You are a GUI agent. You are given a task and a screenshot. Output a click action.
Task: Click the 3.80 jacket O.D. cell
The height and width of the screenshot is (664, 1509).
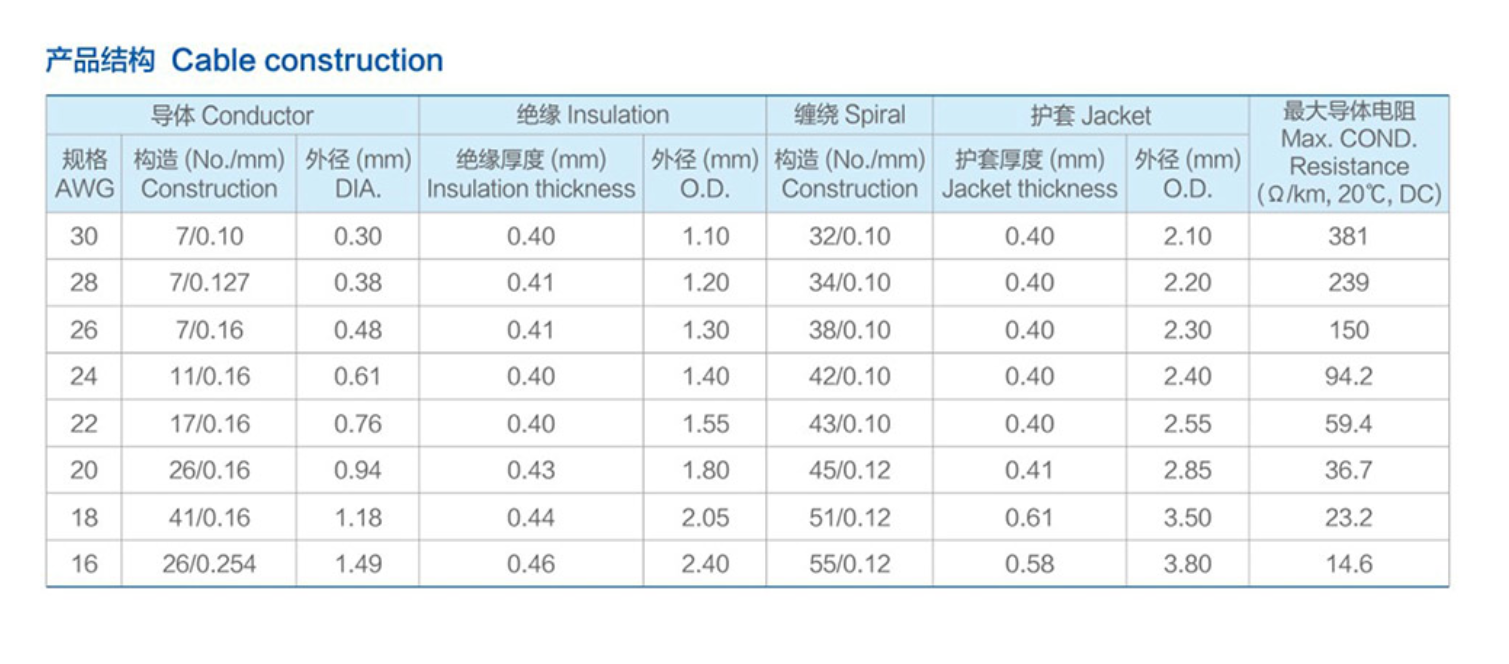[x=1187, y=564]
